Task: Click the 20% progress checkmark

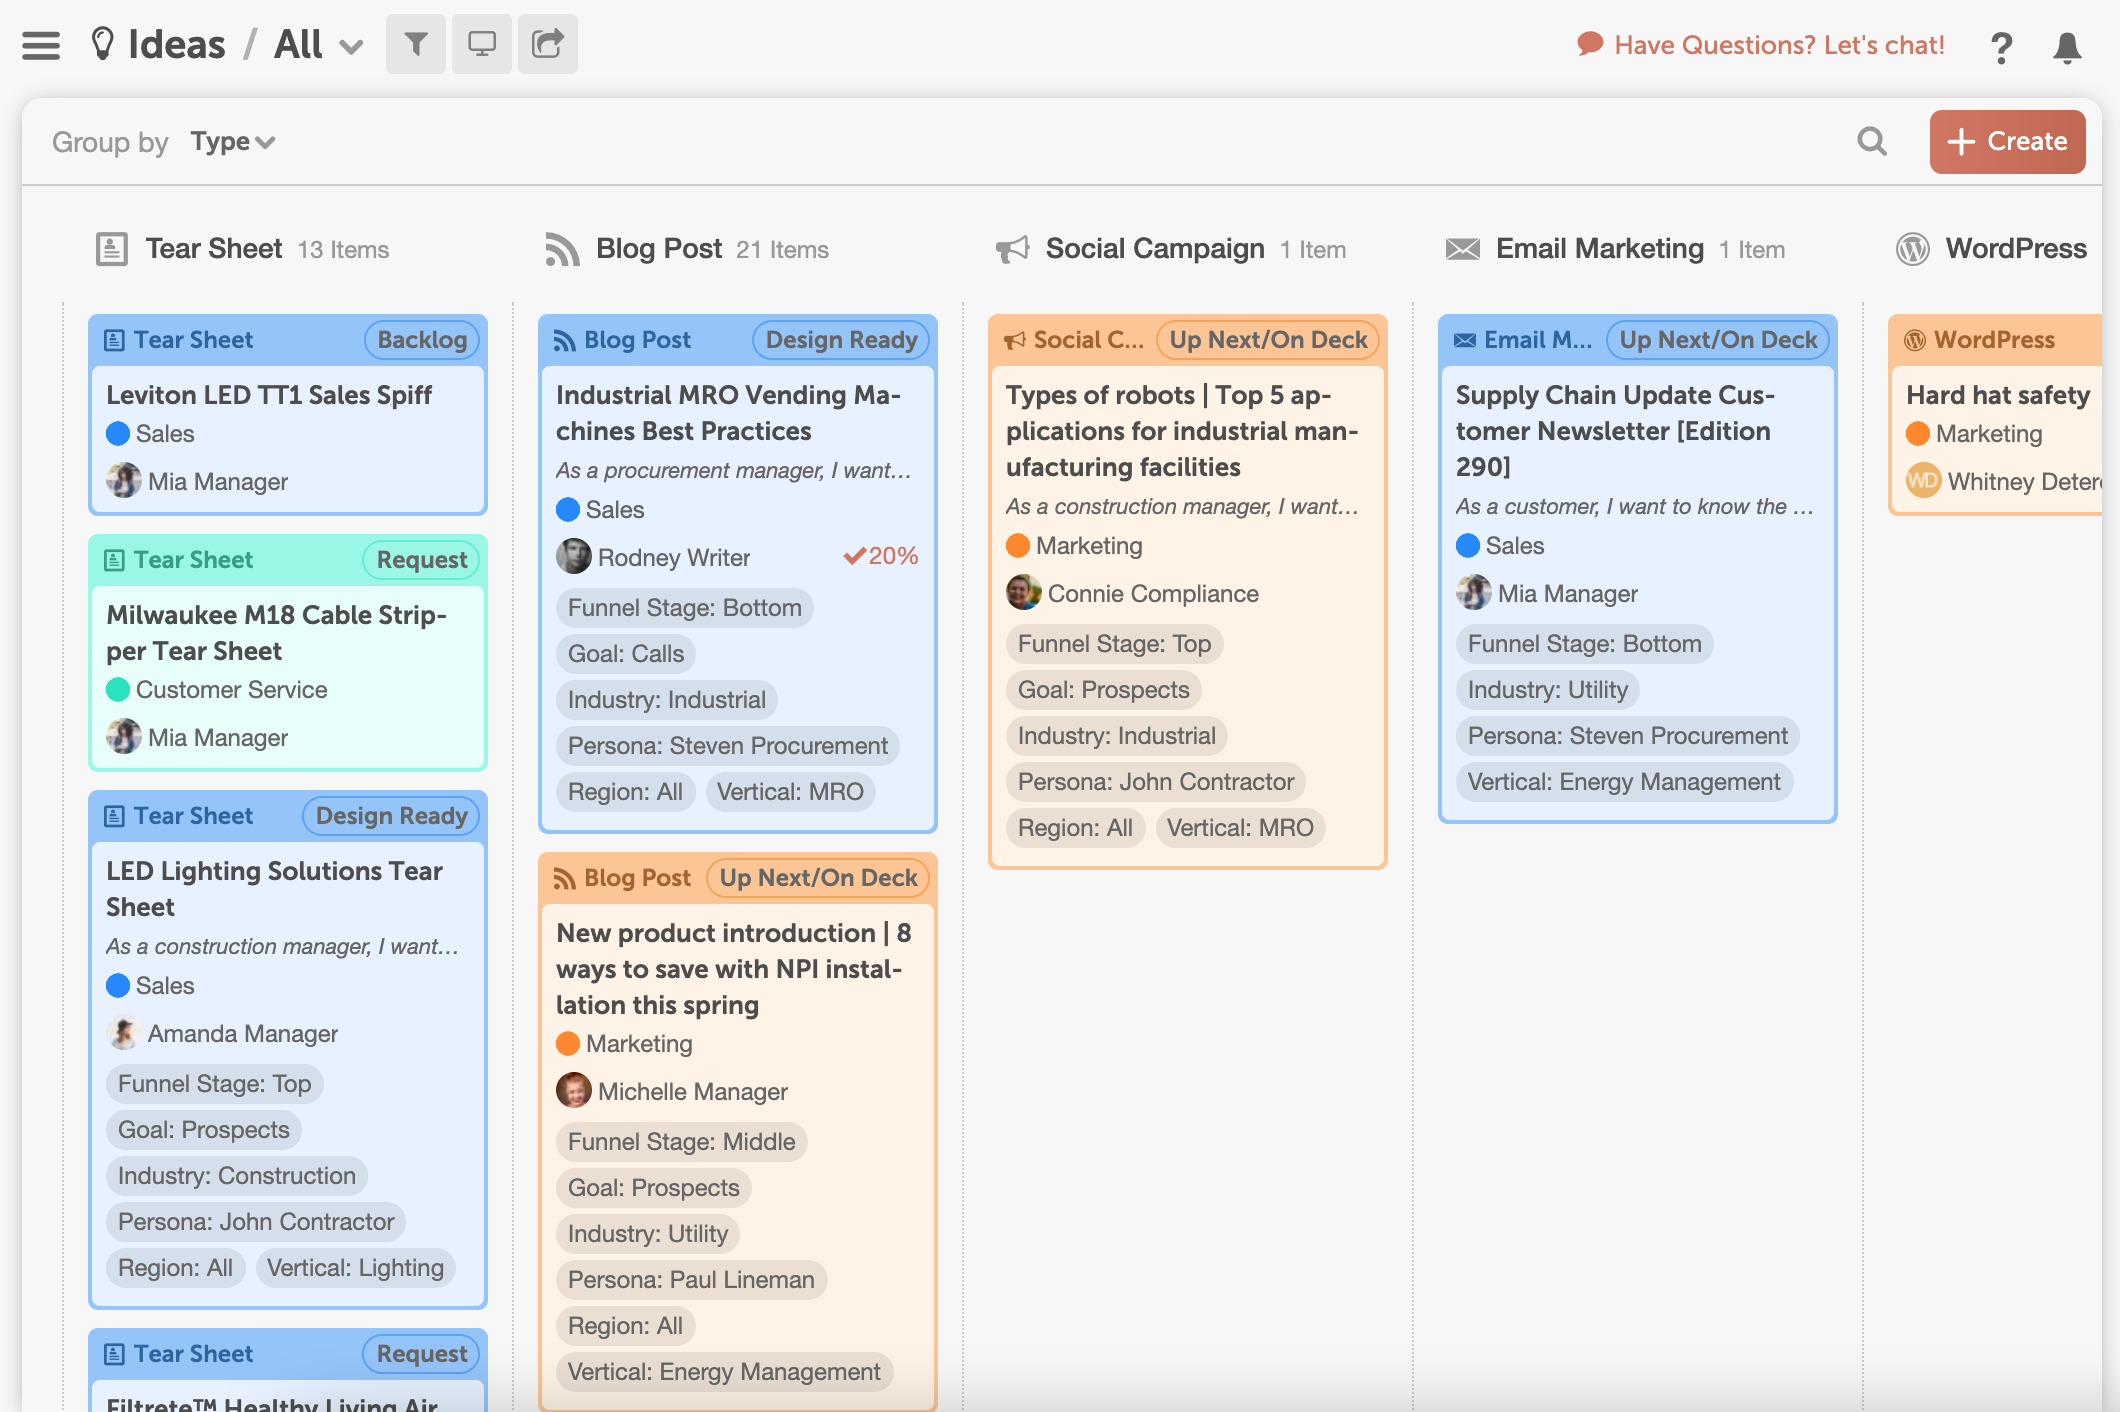Action: tap(854, 556)
